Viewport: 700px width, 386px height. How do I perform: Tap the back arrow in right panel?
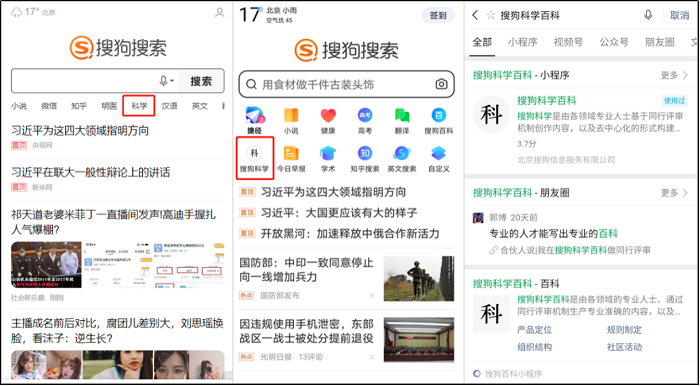tap(475, 15)
